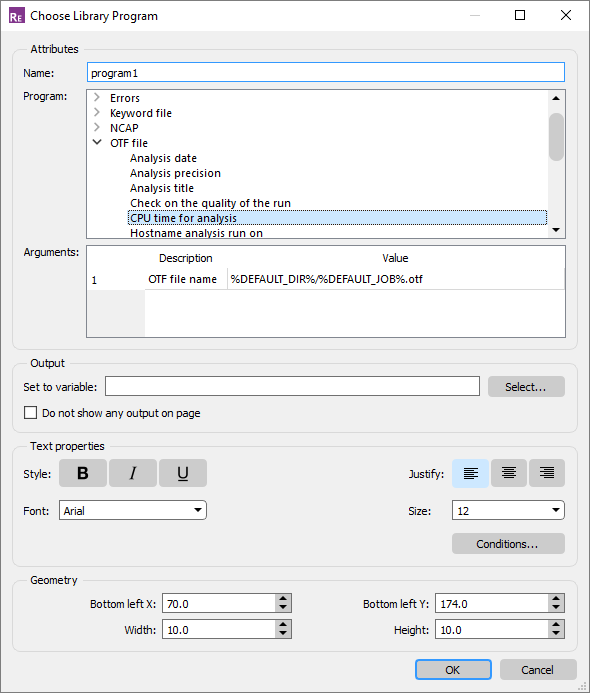
Task: Toggle bold text style
Action: click(x=83, y=473)
